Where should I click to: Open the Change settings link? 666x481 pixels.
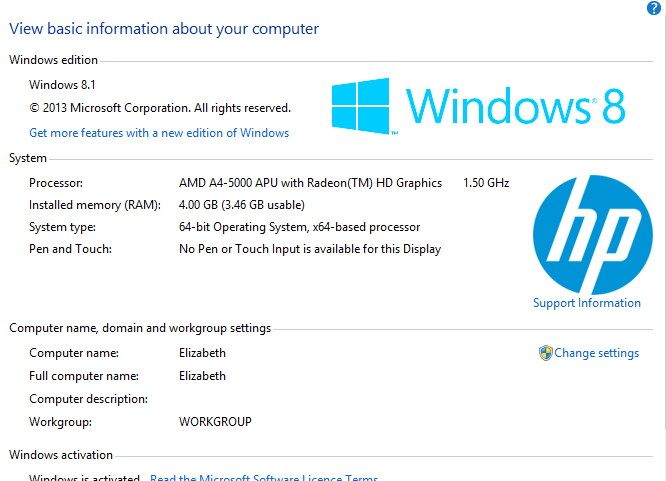[596, 353]
